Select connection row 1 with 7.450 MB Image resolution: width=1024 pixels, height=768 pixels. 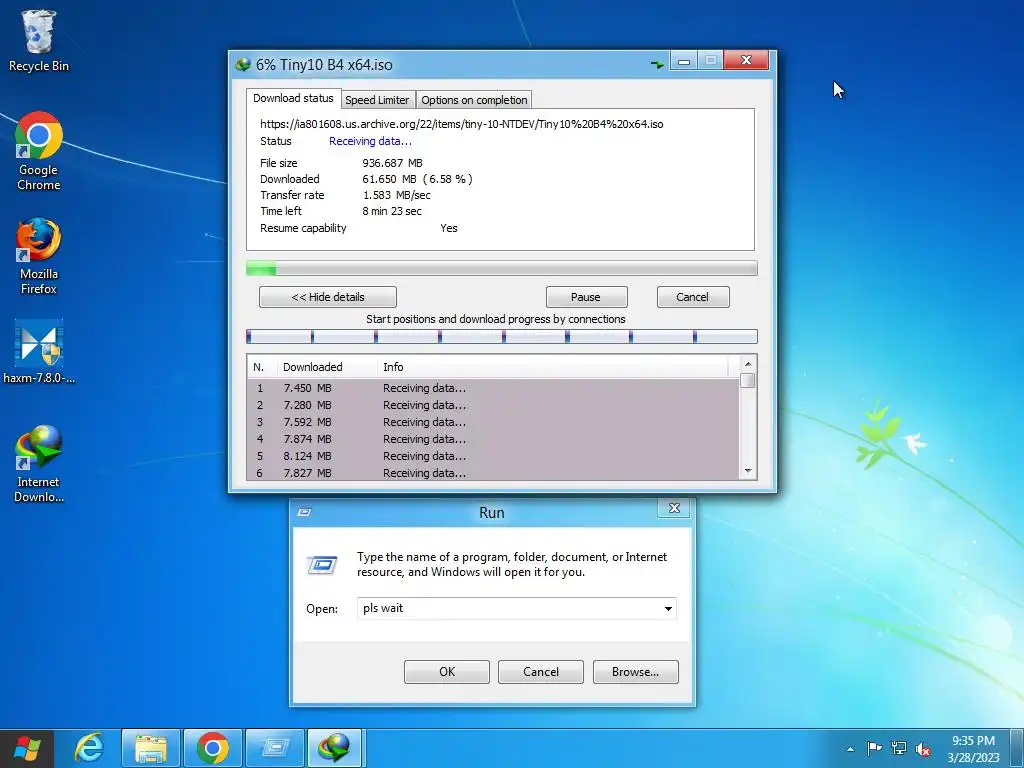coord(494,388)
